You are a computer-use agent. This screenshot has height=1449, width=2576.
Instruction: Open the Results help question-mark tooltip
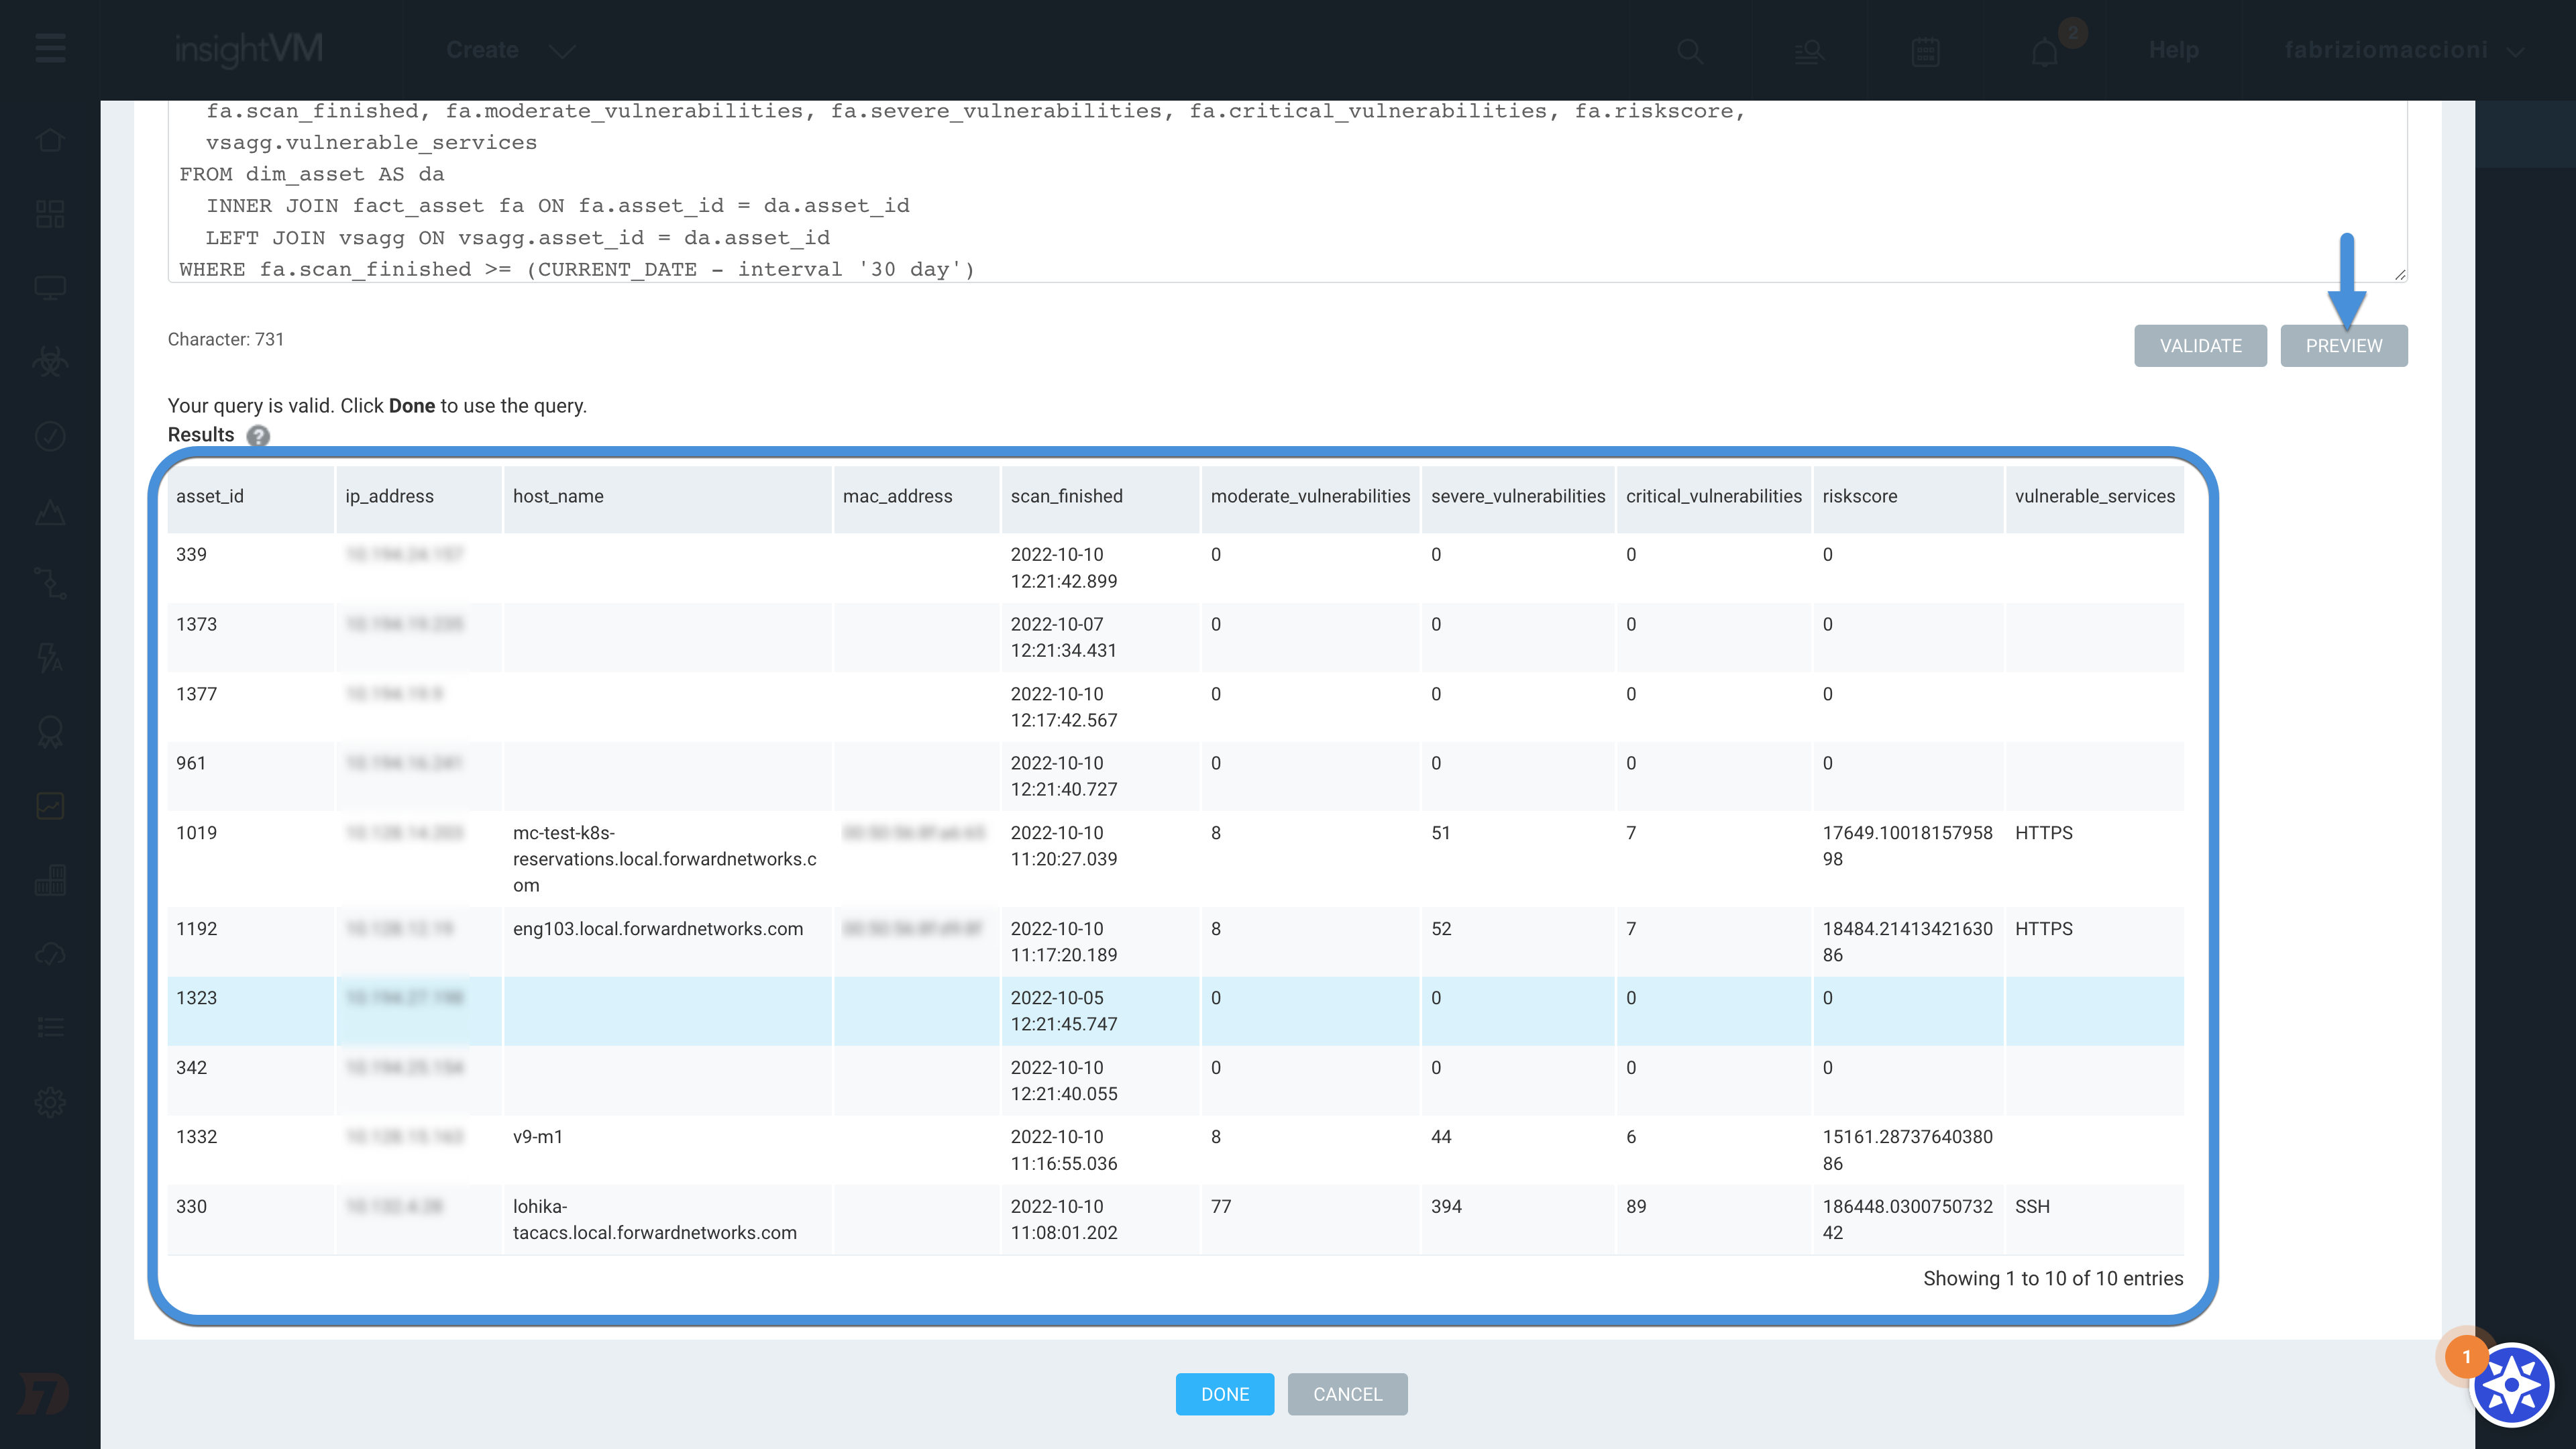pyautogui.click(x=258, y=436)
